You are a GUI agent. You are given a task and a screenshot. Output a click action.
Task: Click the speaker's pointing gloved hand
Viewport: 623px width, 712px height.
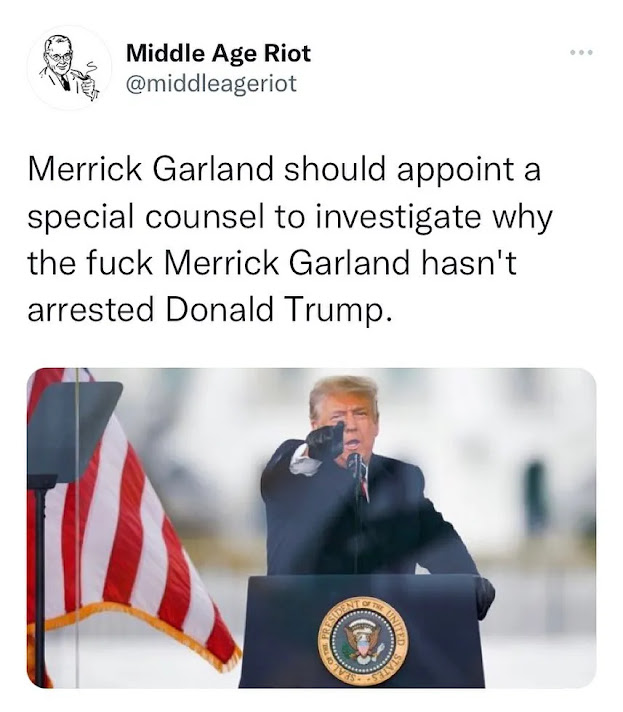tap(325, 440)
